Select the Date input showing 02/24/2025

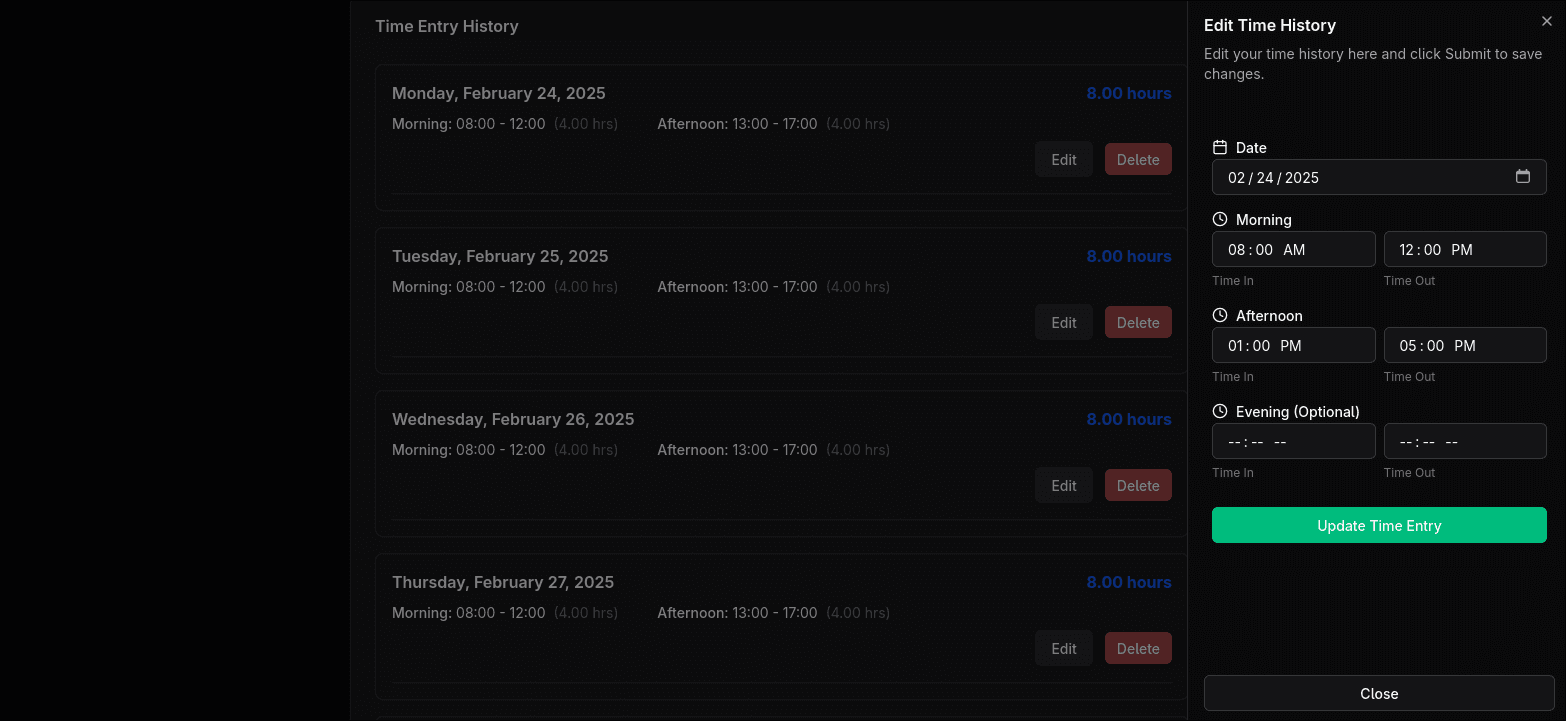coord(1330,177)
